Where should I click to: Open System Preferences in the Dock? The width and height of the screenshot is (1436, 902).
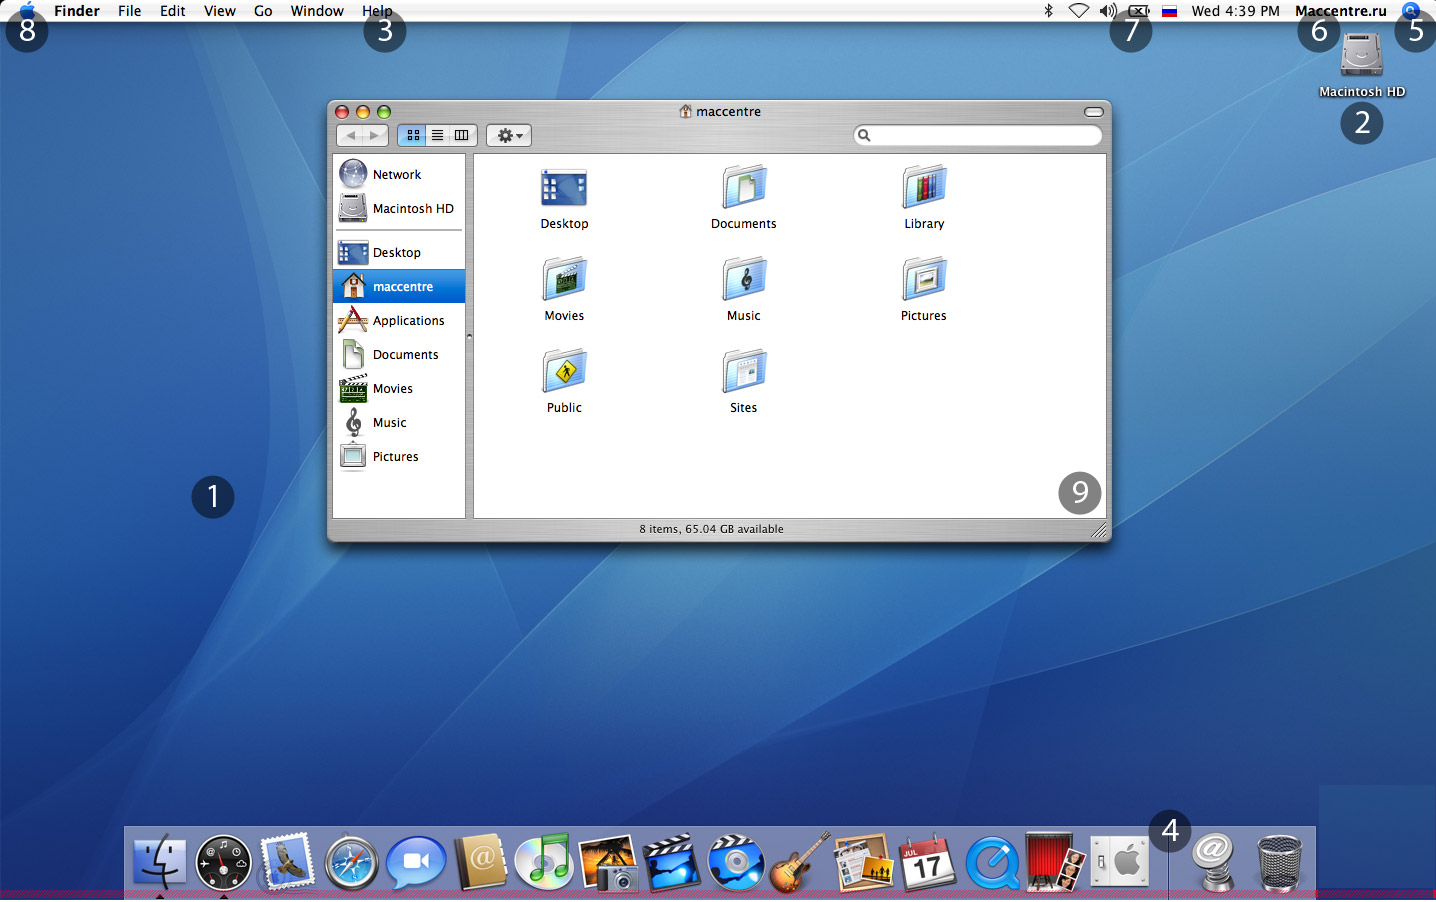pos(1119,862)
